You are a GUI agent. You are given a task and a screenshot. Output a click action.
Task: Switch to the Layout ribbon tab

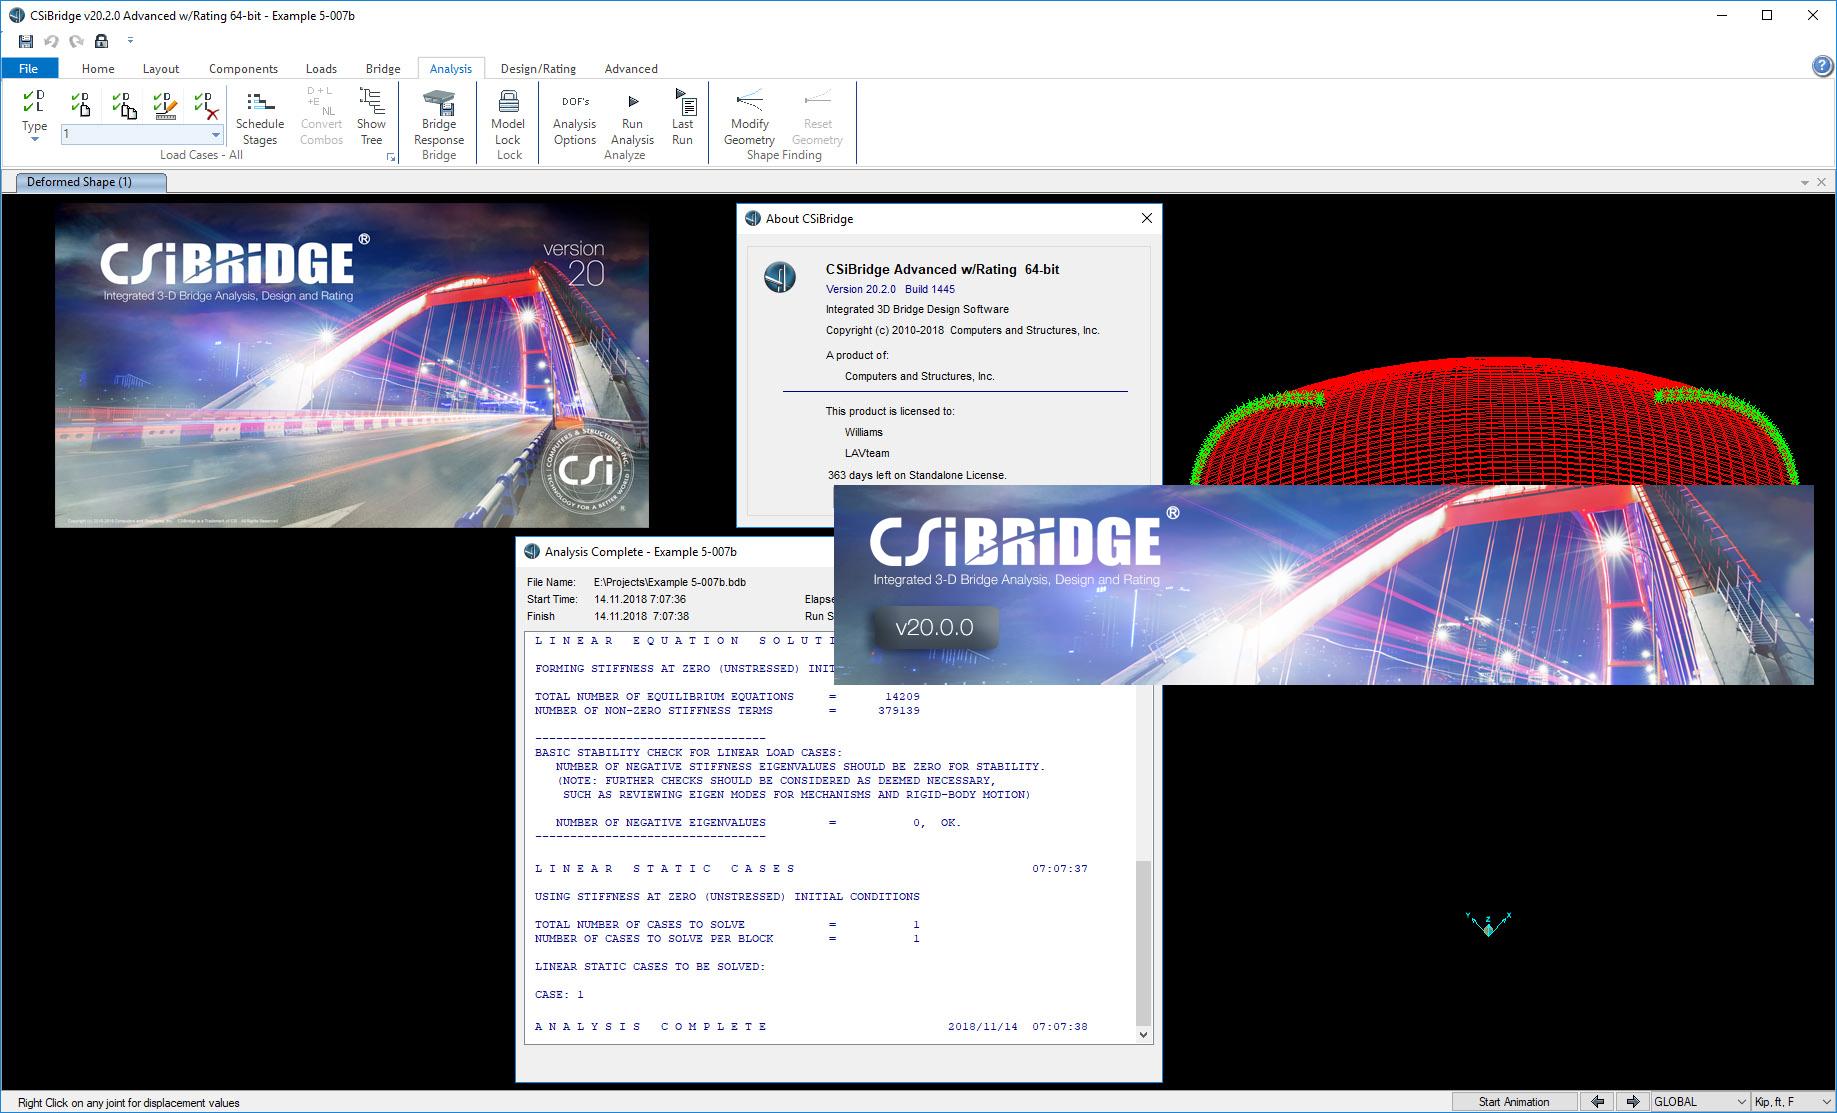coord(161,68)
